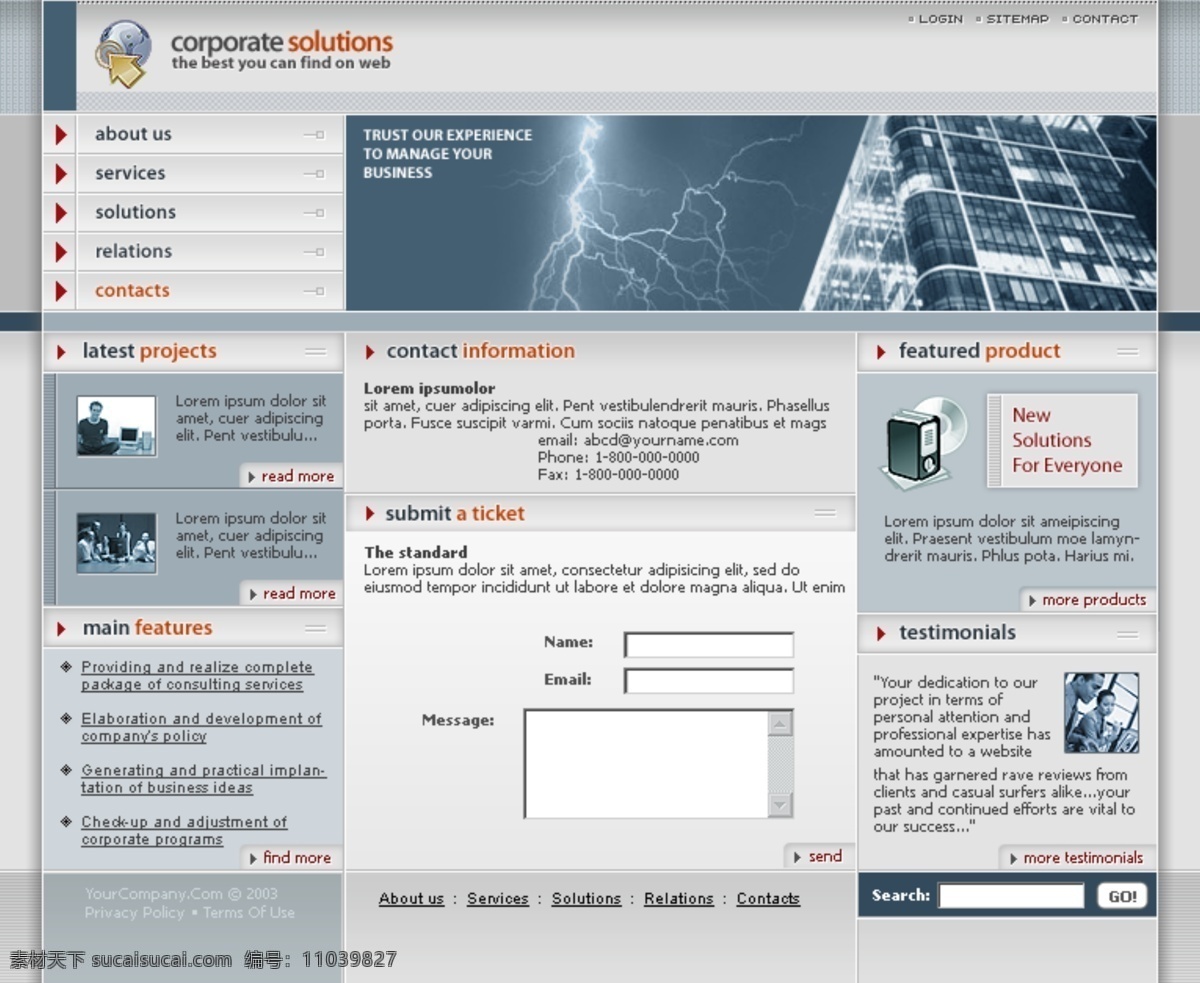The image size is (1200, 983).
Task: Open second project thumbnail of meeting group
Action: (117, 543)
